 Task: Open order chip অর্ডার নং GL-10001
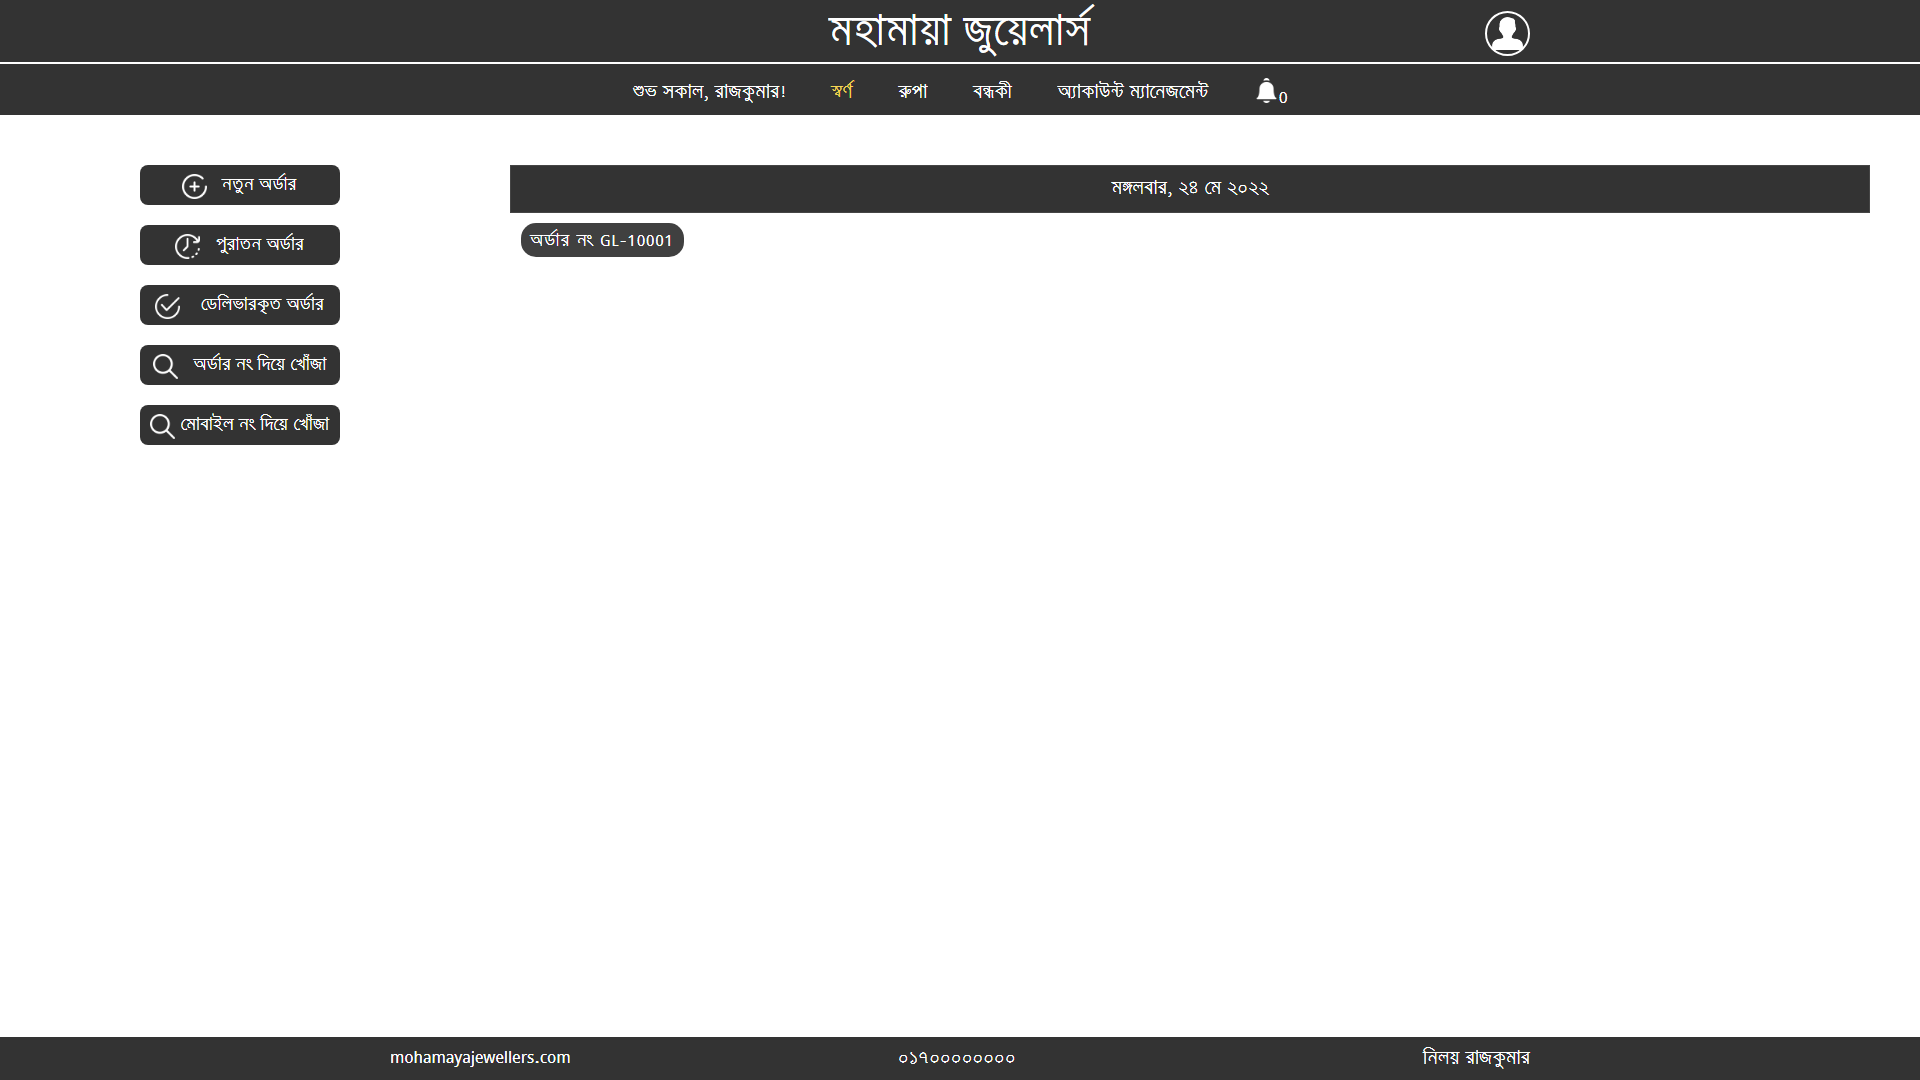click(x=602, y=240)
